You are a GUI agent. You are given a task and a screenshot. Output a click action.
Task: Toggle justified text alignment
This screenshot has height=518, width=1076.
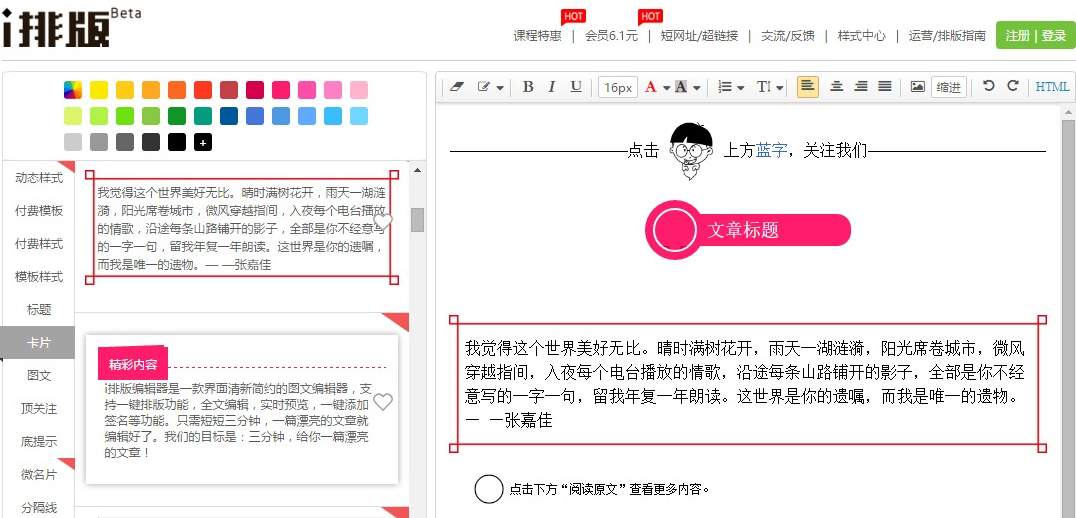point(885,86)
